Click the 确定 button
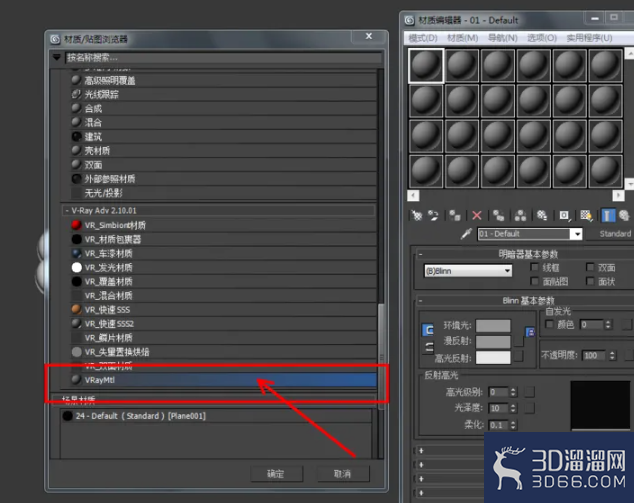This screenshot has height=503, width=634. 276,473
